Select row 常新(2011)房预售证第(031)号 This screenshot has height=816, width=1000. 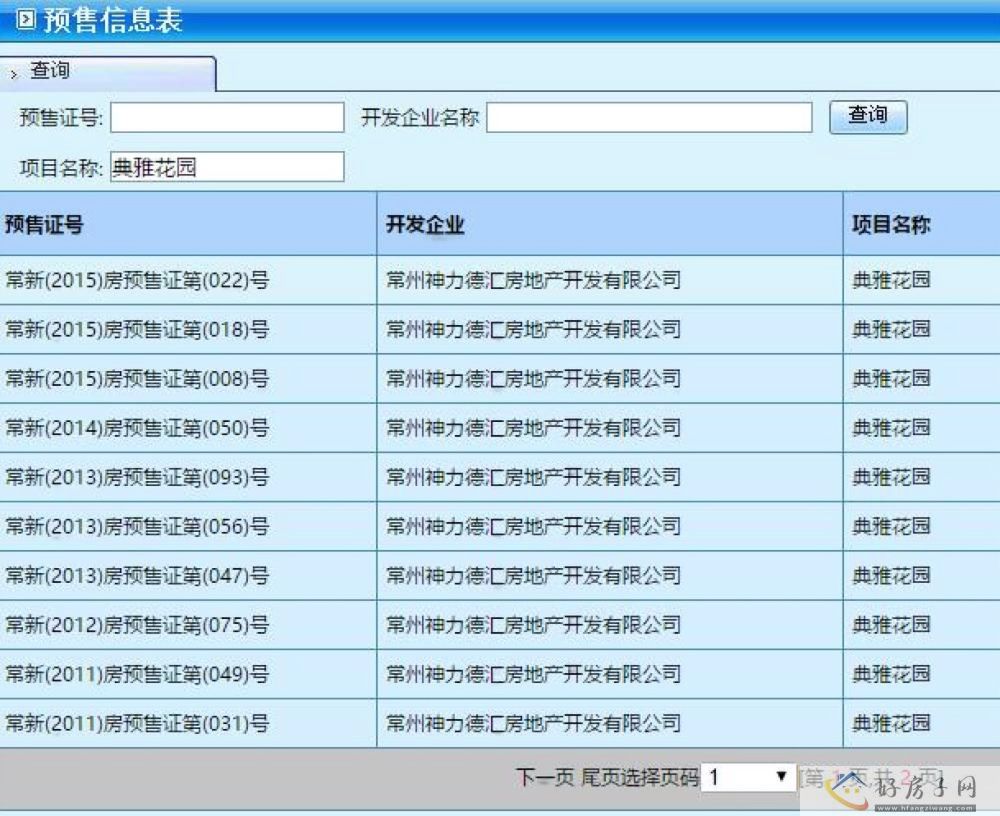pos(137,723)
